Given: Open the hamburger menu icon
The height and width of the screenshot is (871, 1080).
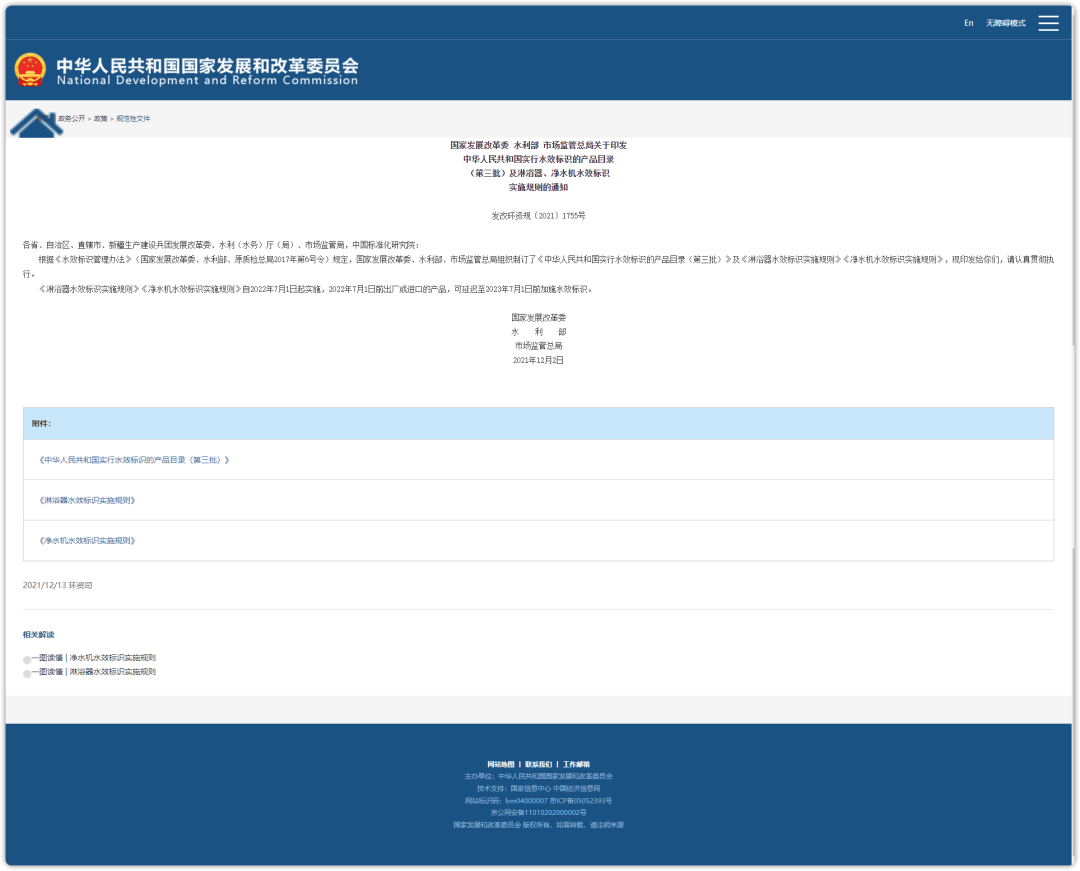Looking at the screenshot, I should tap(1048, 23).
